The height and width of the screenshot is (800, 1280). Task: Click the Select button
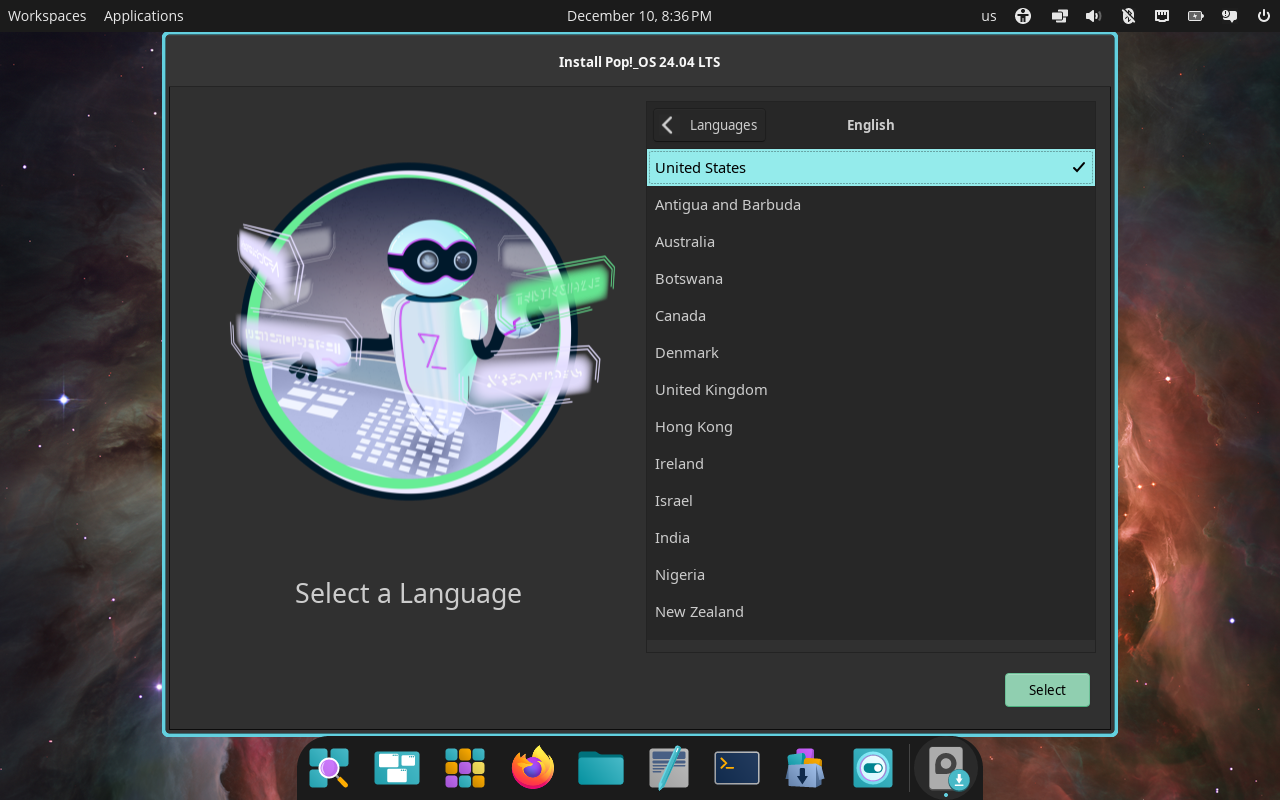(1047, 690)
